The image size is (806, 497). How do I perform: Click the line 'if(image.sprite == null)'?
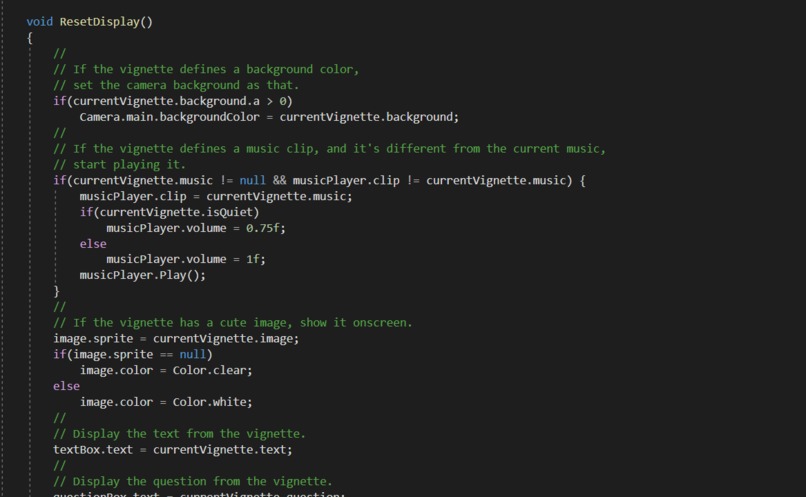[x=133, y=355]
